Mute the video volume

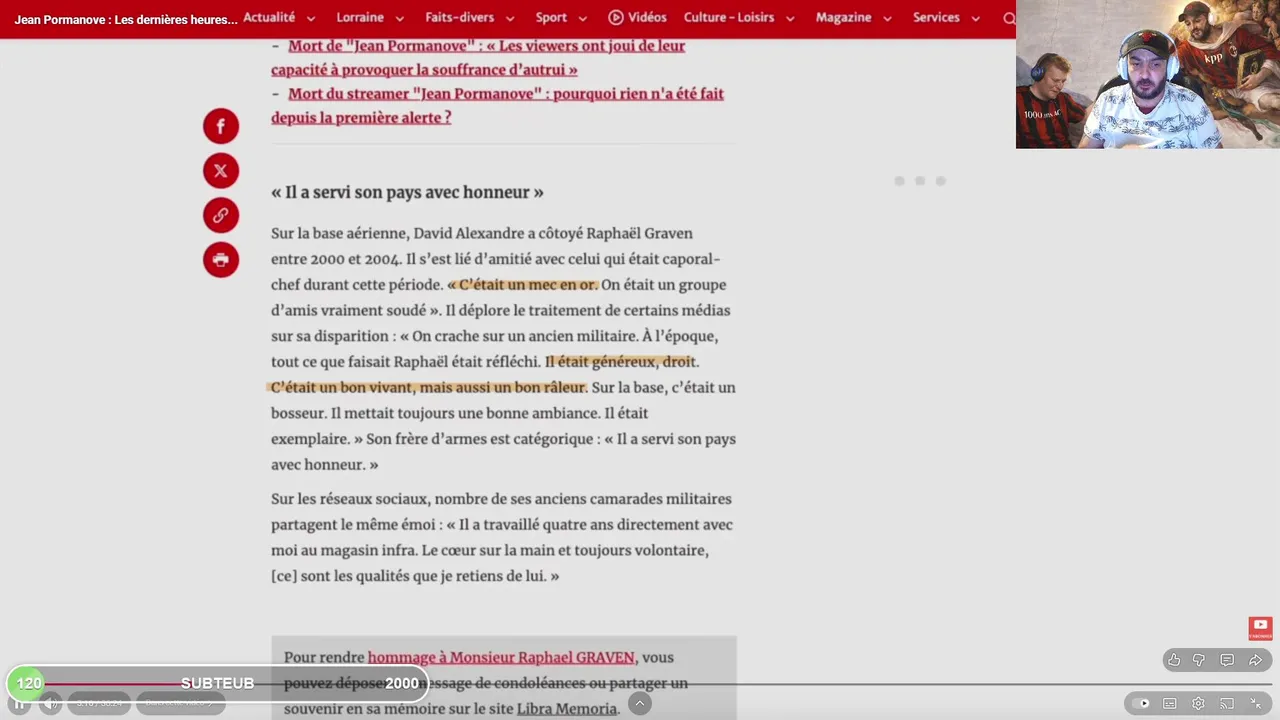pos(49,704)
